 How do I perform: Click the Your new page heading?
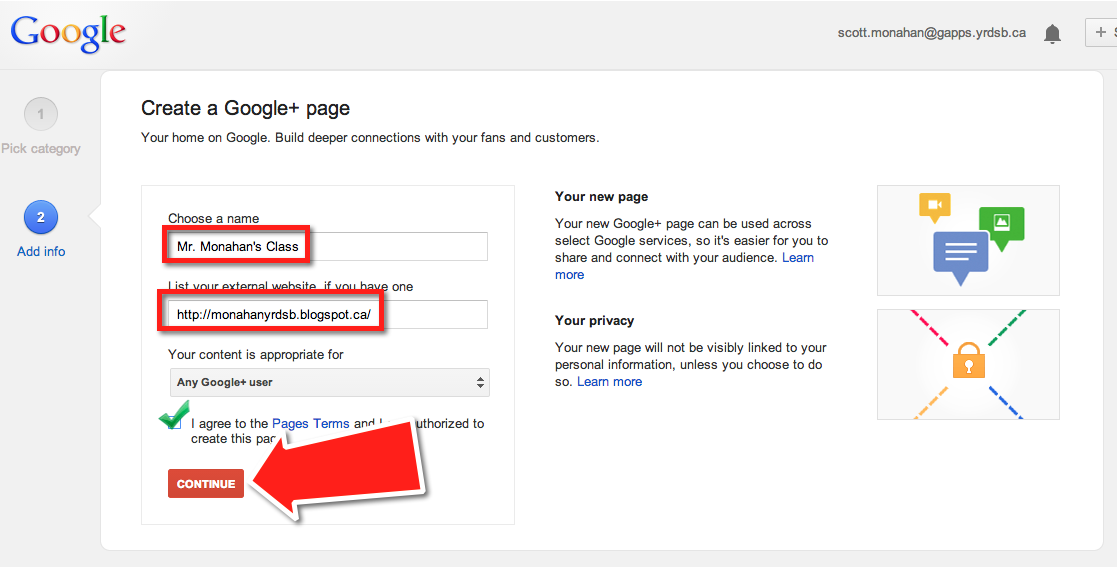tap(602, 197)
